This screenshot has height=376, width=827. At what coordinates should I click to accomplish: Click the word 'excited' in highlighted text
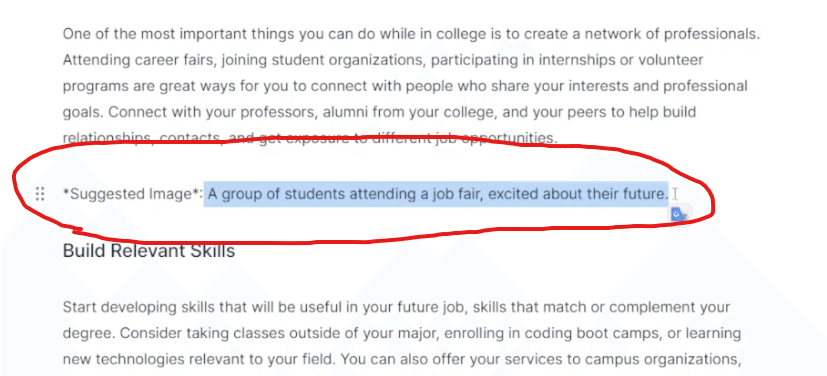tap(514, 194)
